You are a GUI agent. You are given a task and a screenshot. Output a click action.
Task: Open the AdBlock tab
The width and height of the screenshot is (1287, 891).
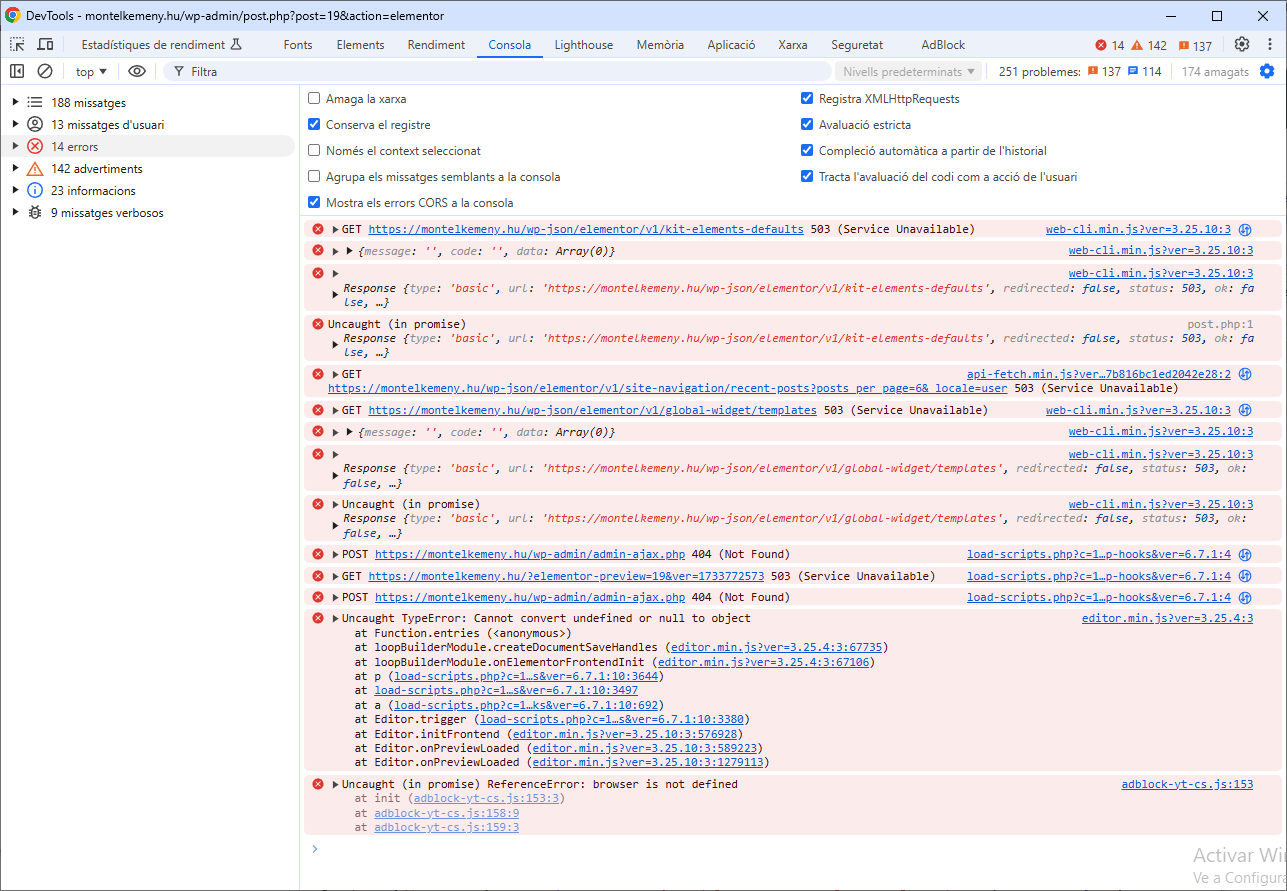click(x=943, y=45)
